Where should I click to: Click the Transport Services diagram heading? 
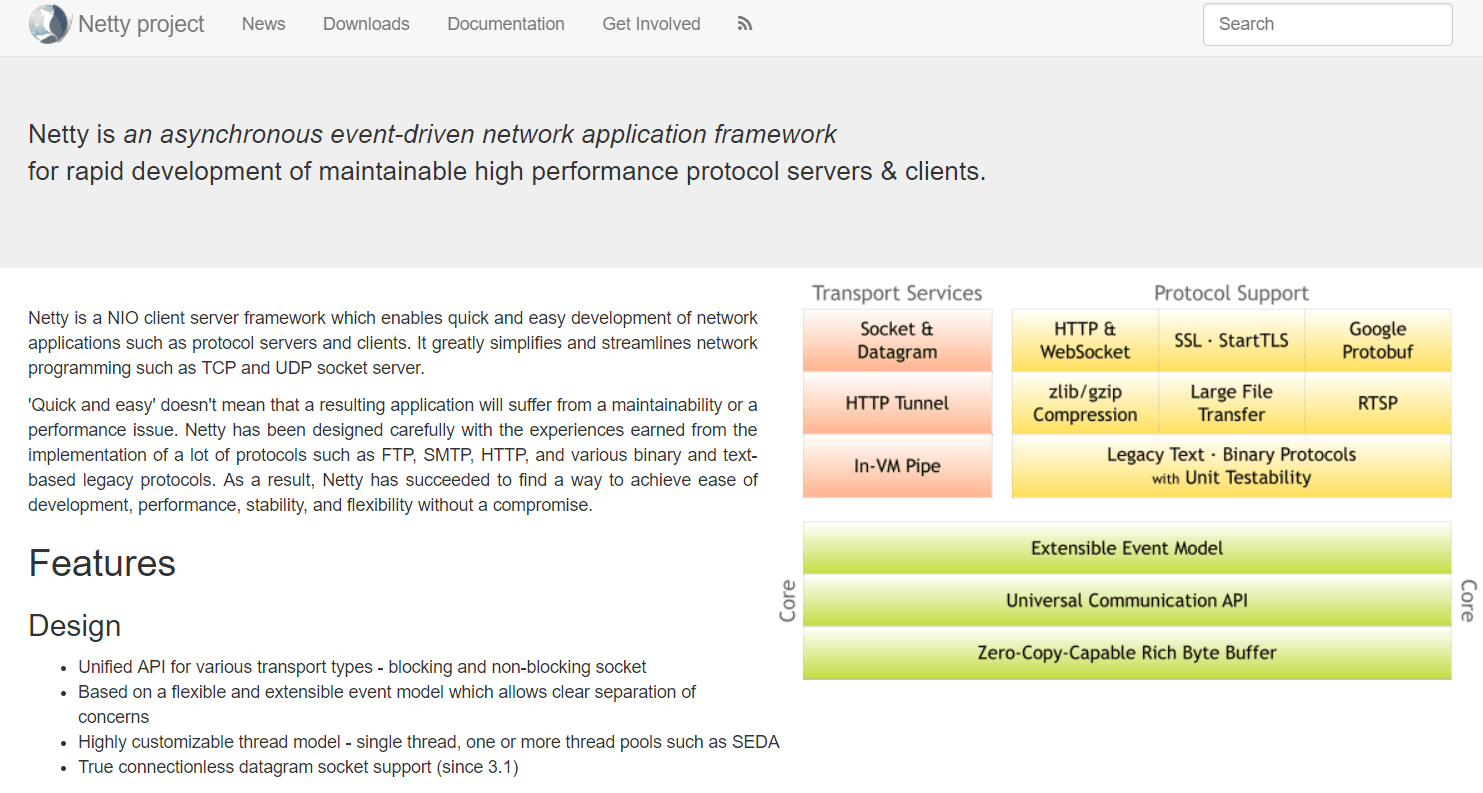897,293
